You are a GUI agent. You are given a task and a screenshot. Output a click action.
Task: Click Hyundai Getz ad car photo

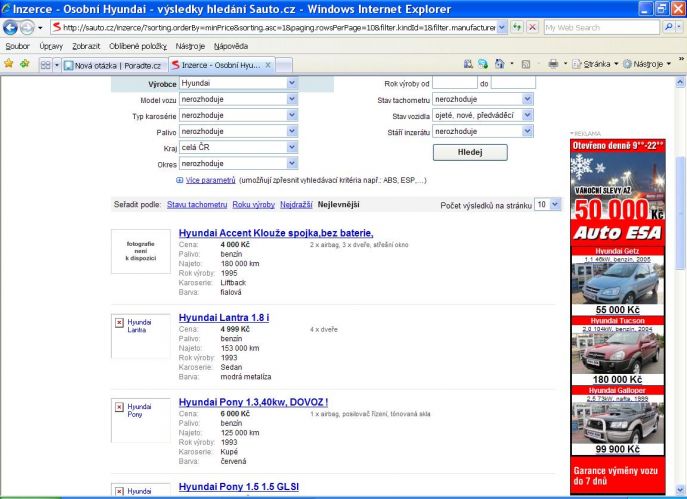click(617, 283)
